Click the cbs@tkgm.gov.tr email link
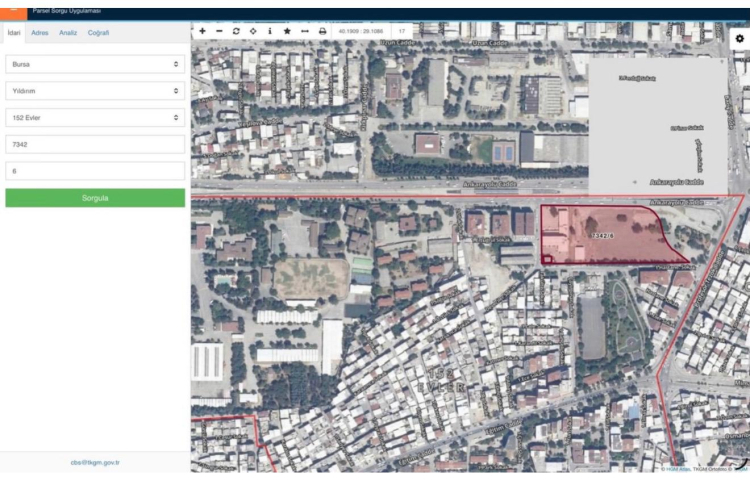This screenshot has height=485, width=750. click(x=95, y=463)
